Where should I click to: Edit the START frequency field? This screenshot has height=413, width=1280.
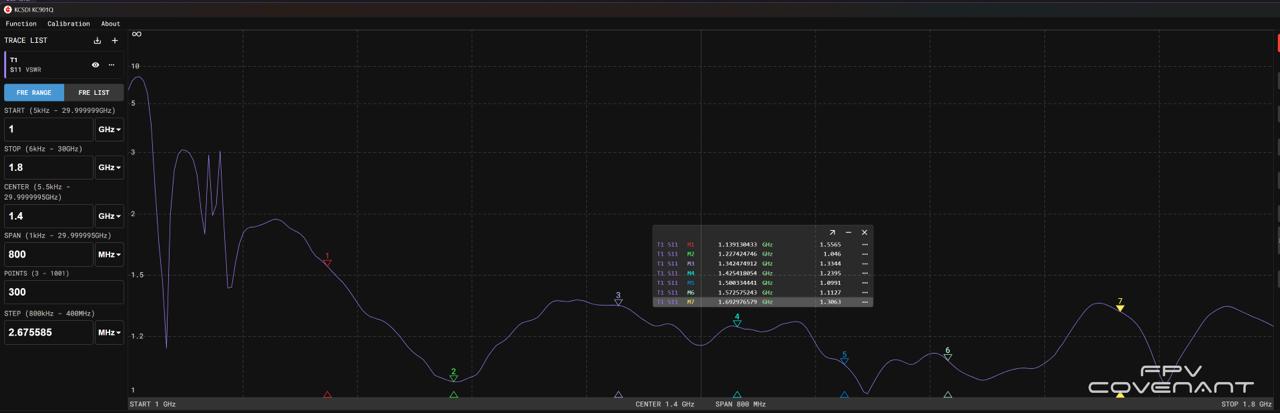48,129
